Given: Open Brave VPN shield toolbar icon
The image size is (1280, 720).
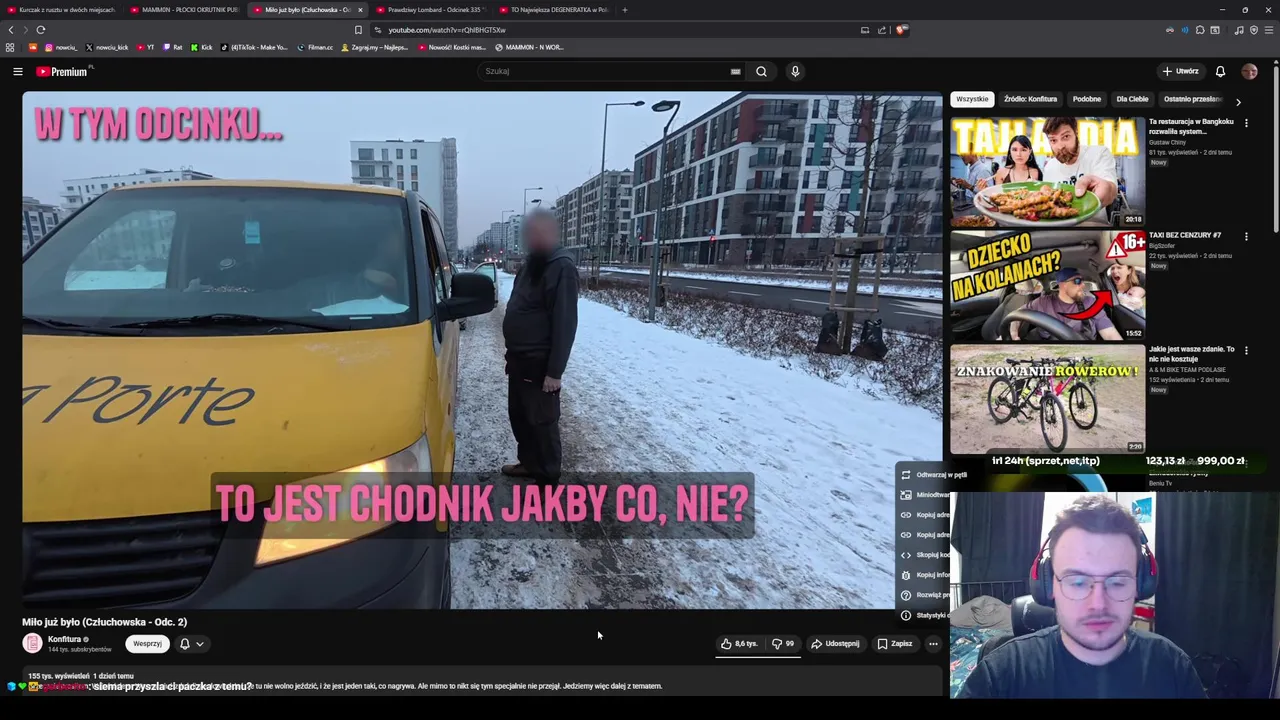Looking at the screenshot, I should coord(1254,30).
